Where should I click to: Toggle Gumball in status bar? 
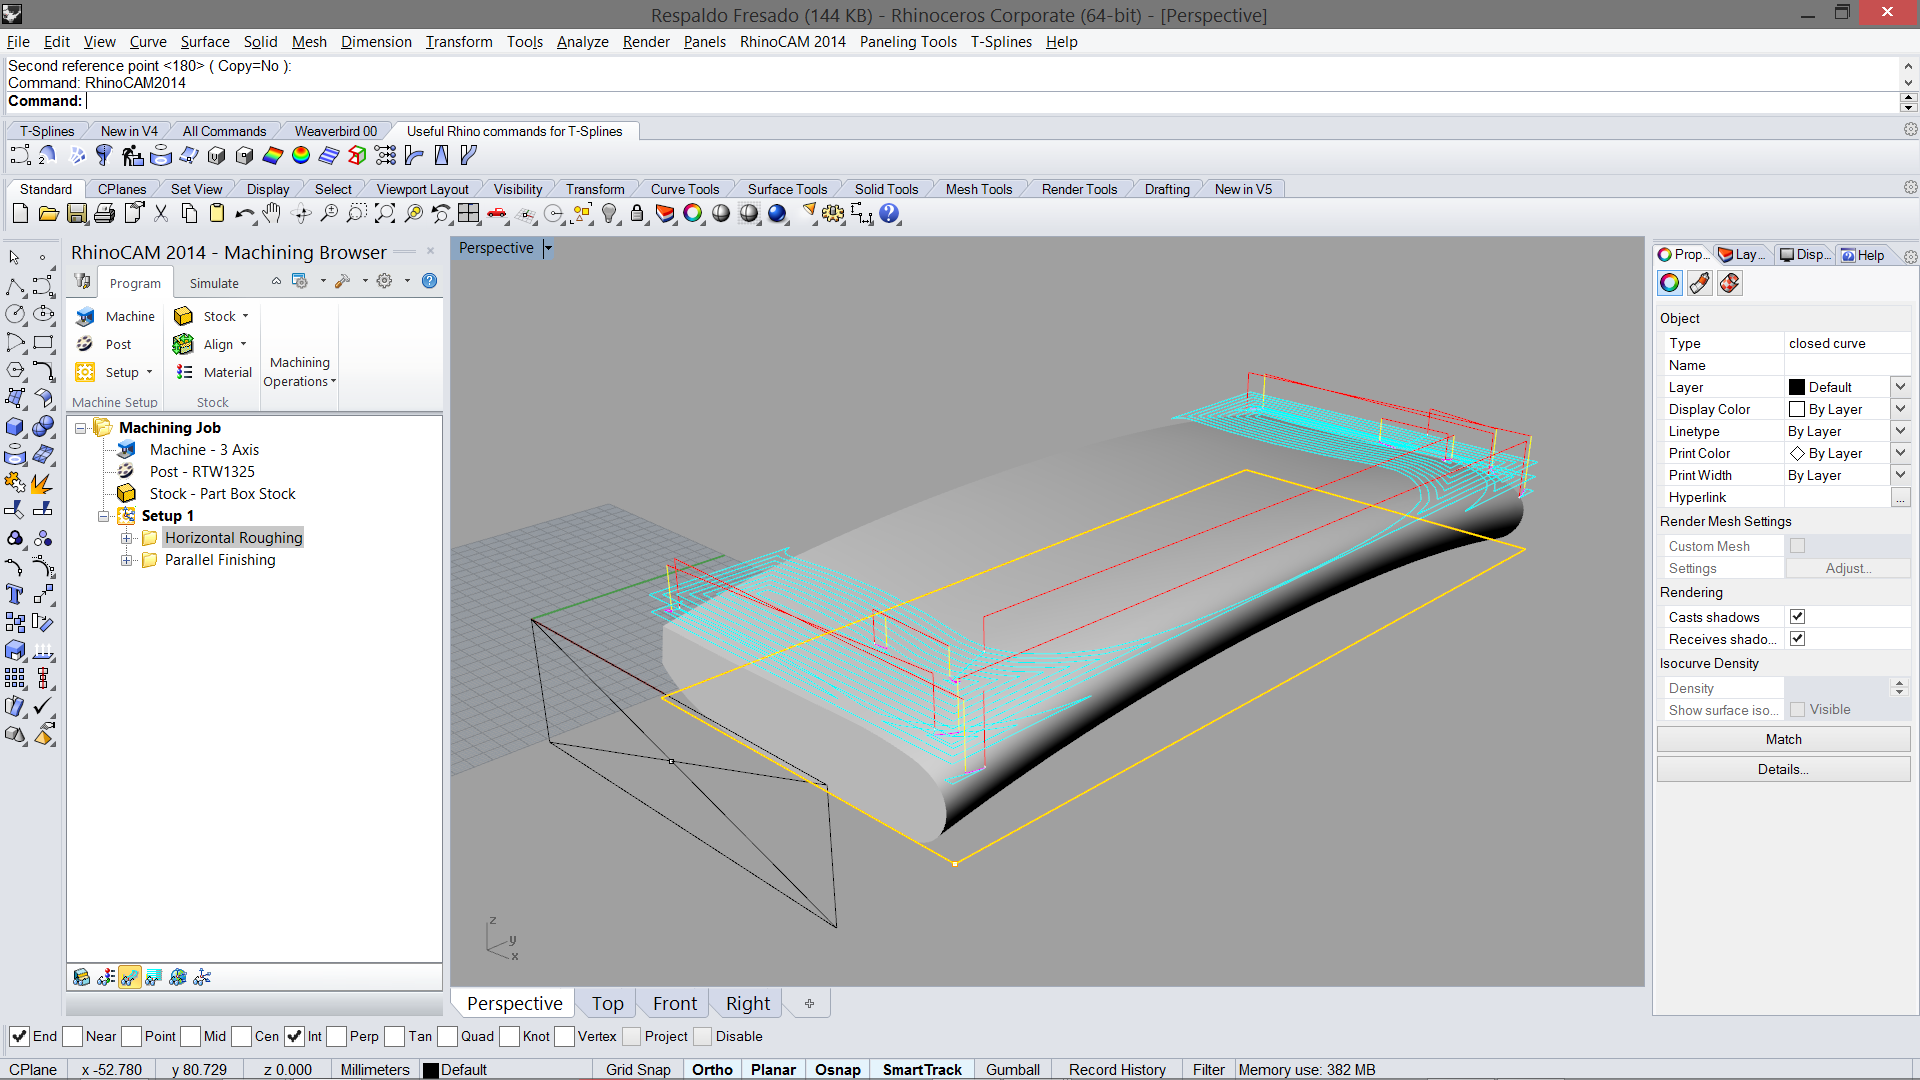coord(1013,1069)
